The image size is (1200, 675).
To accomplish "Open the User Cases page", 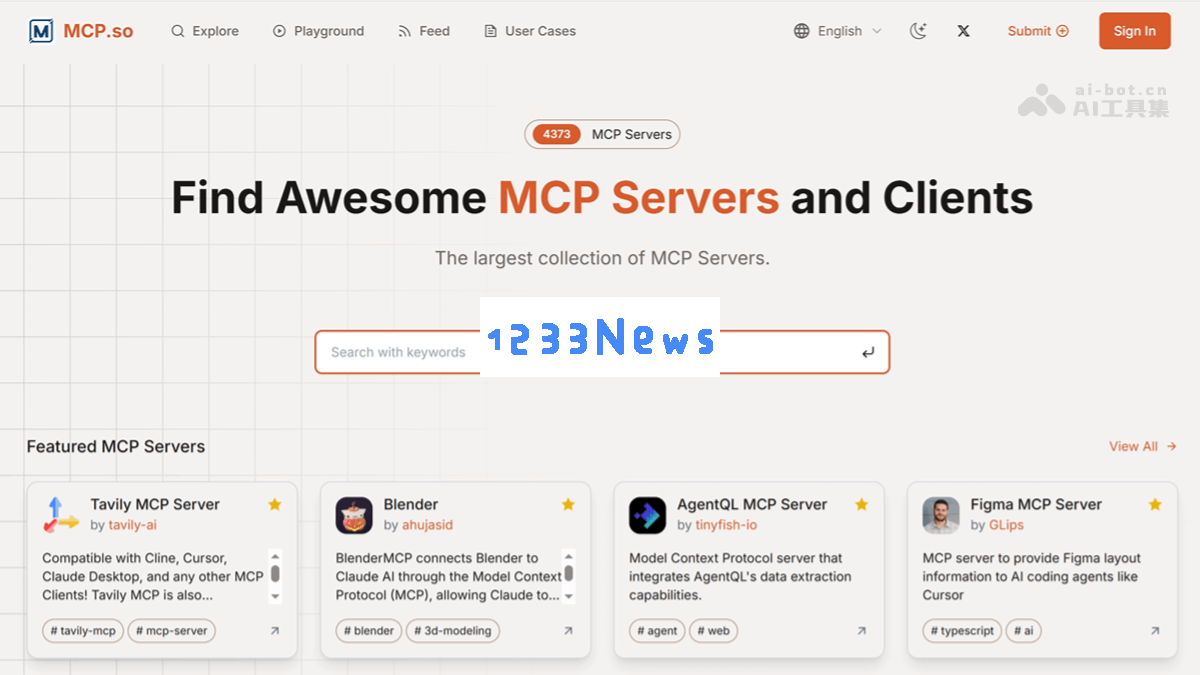I will [x=530, y=31].
